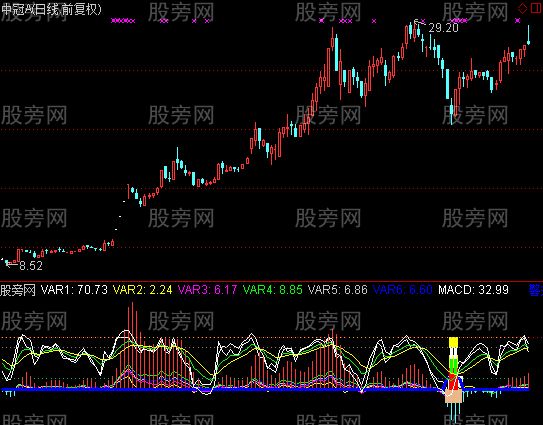Select the blue VAR6: 6.60 value

click(402, 290)
